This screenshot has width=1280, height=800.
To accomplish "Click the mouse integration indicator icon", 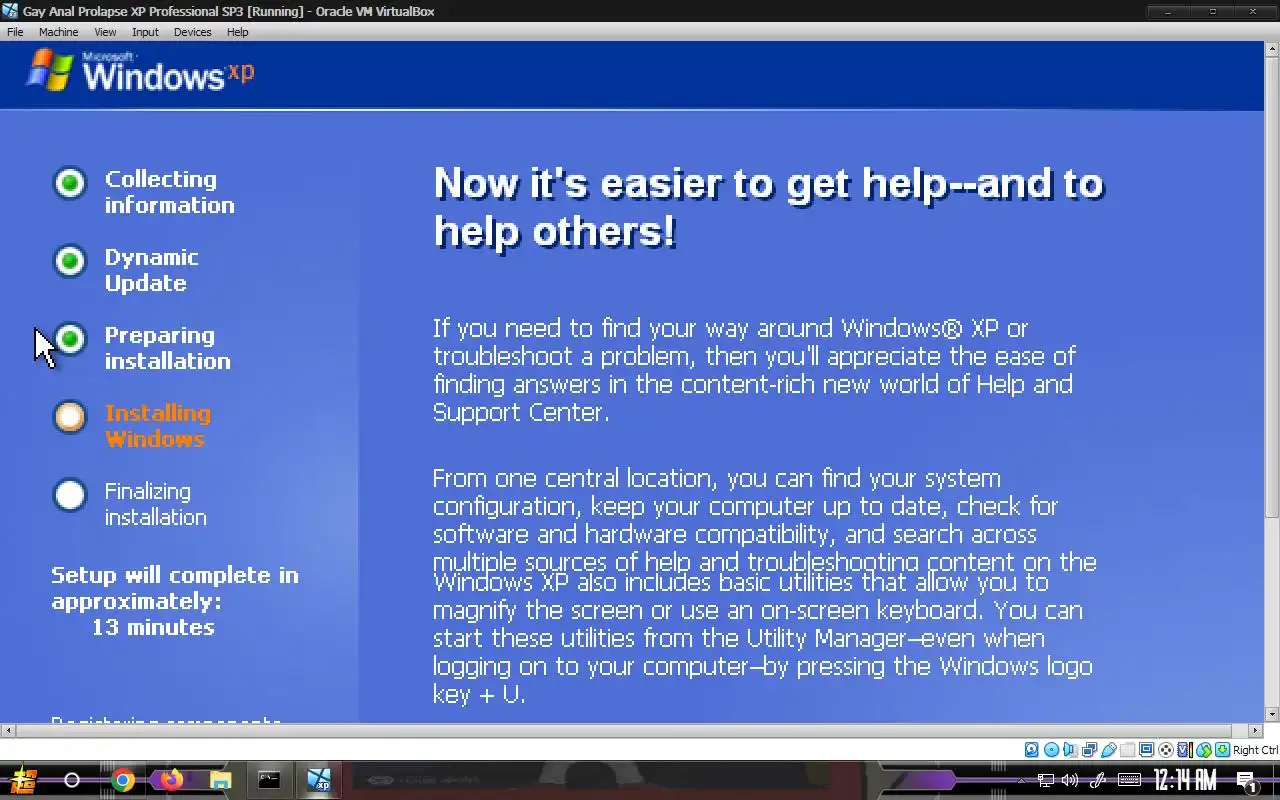I will pyautogui.click(x=1204, y=750).
